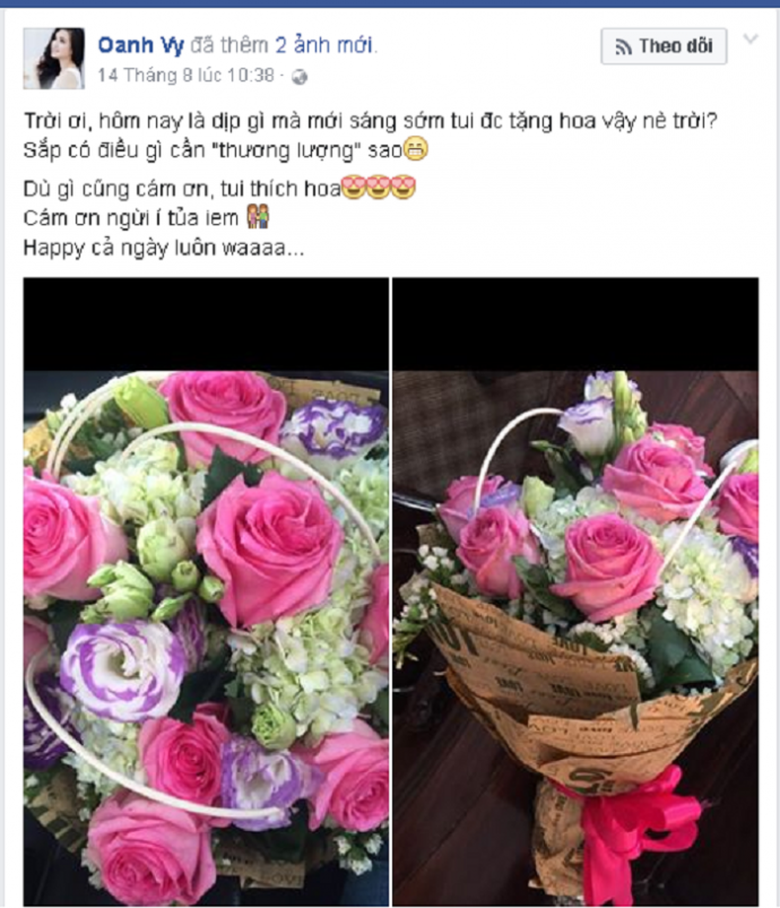Click the third heart-eyes emoji
This screenshot has width=780, height=908.
coord(403,188)
